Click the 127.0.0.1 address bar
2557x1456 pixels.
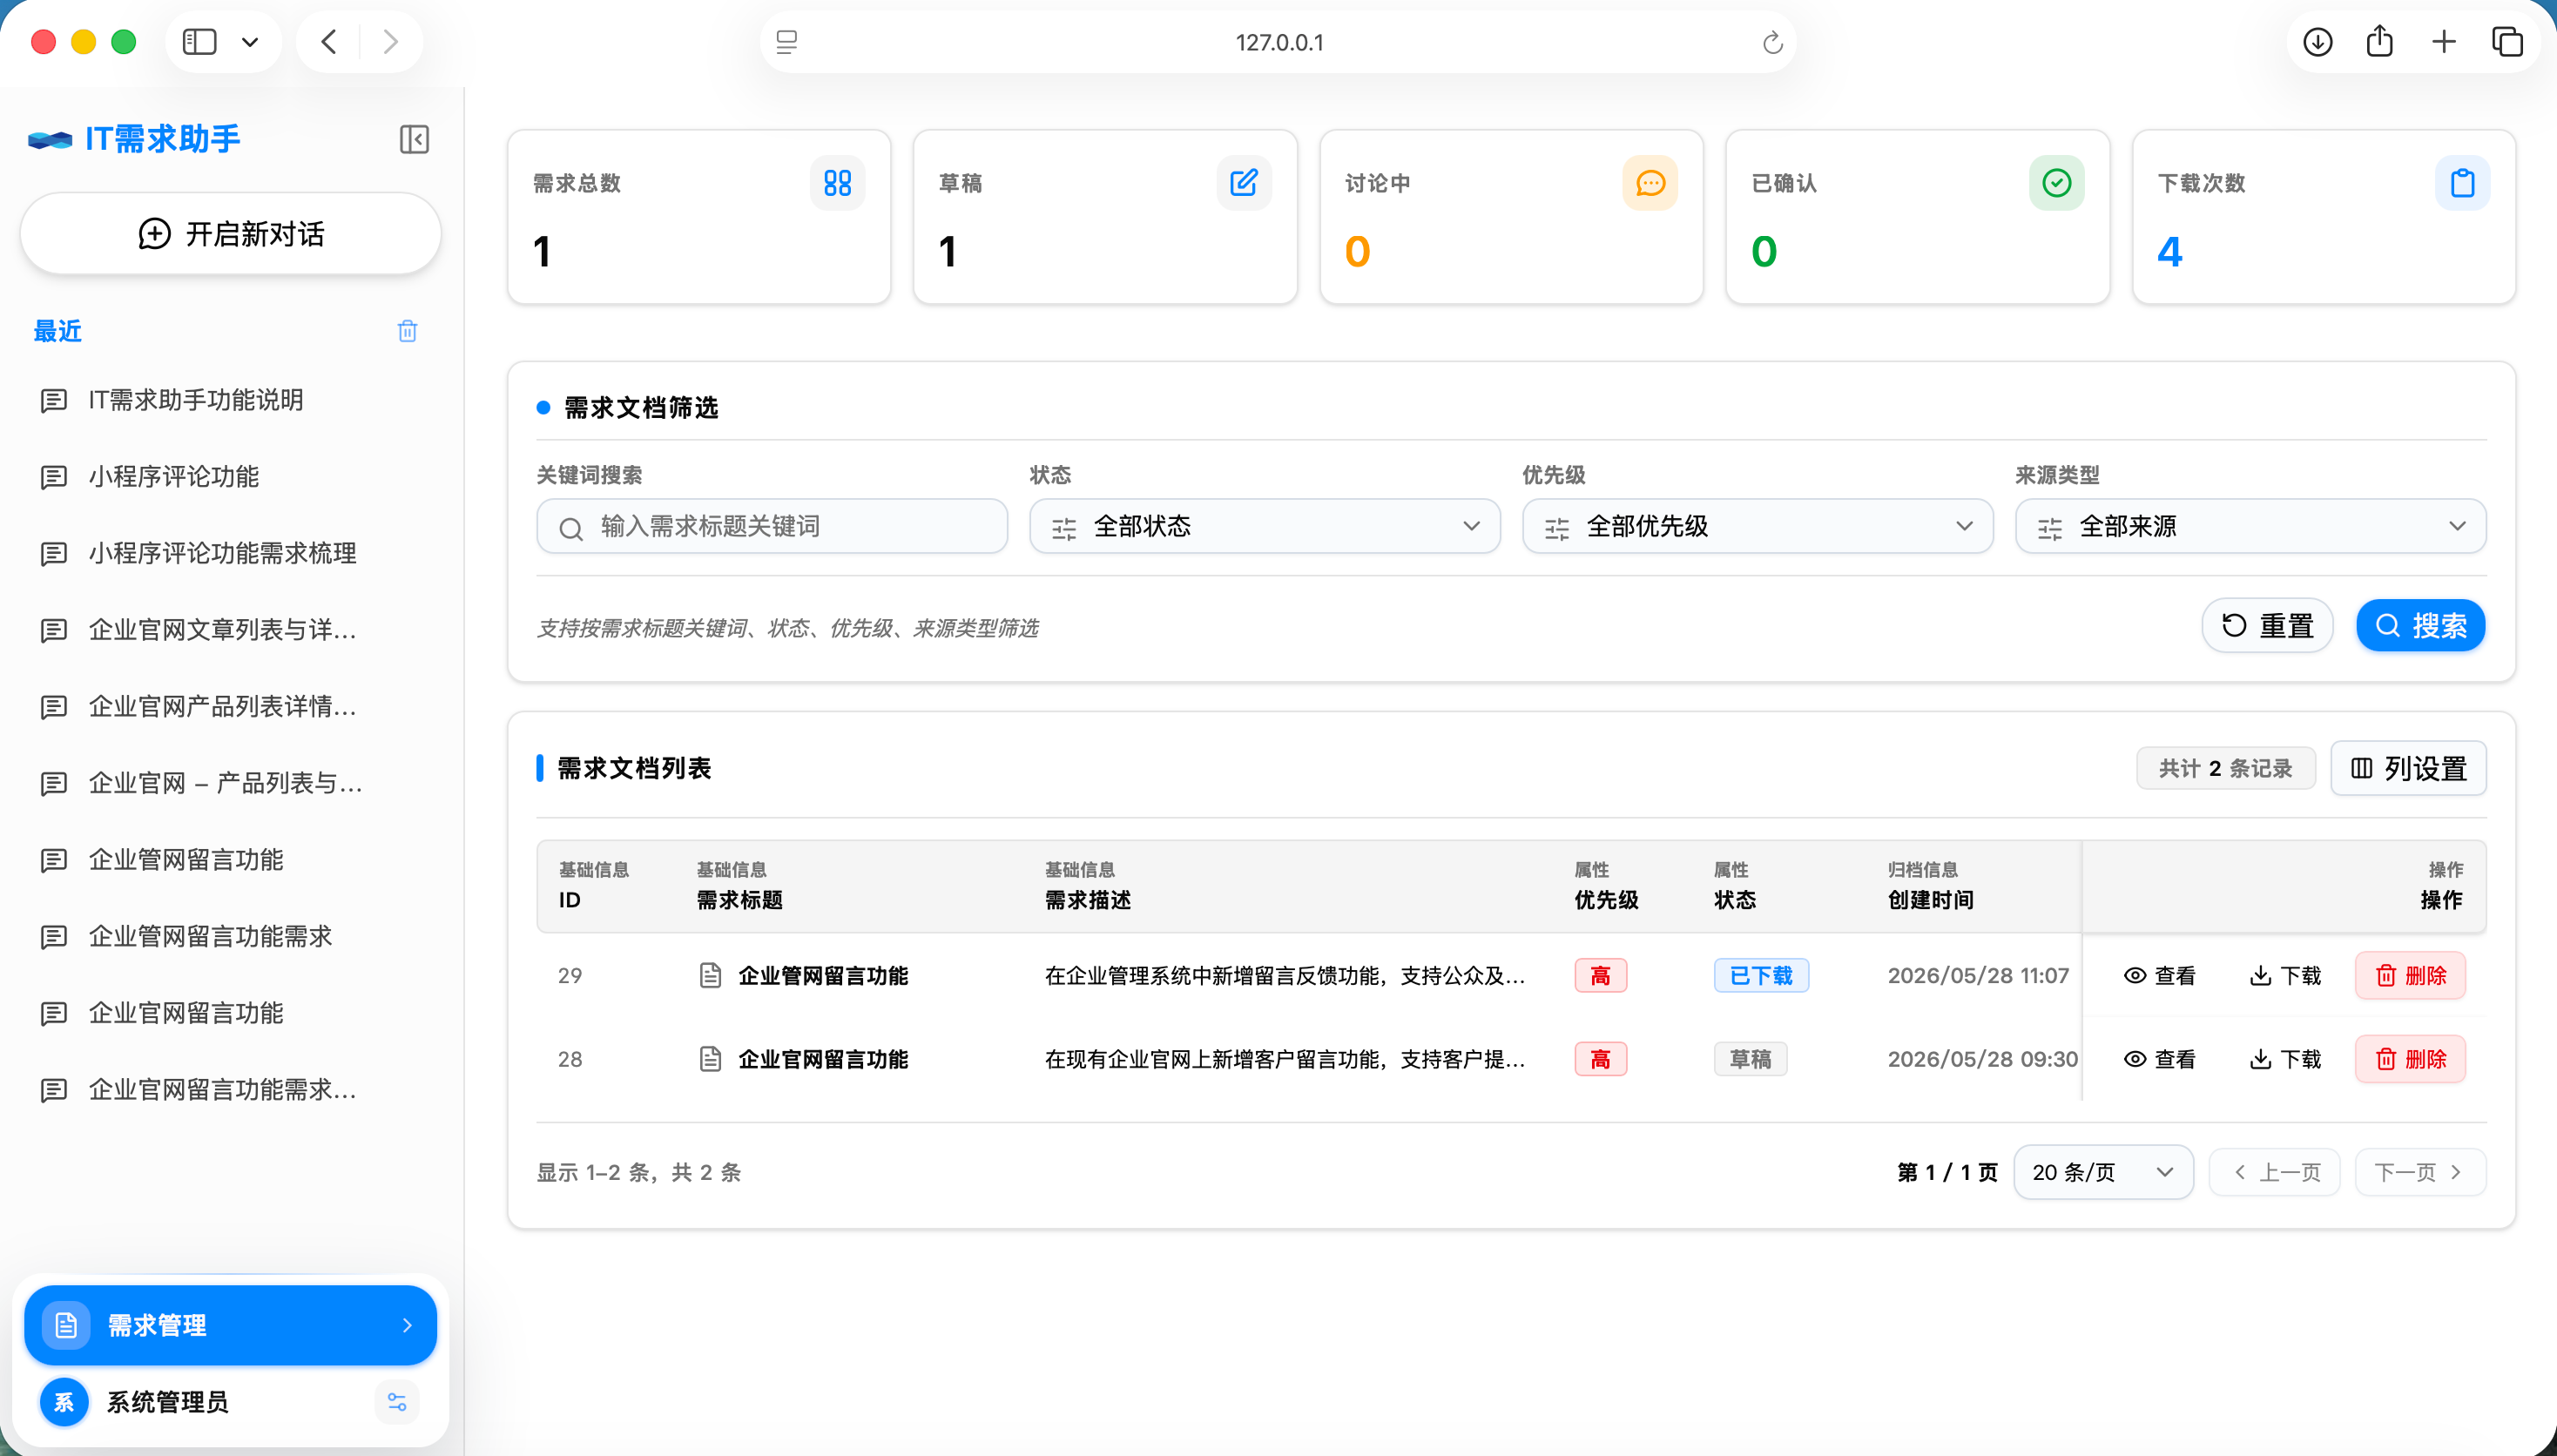point(1278,42)
